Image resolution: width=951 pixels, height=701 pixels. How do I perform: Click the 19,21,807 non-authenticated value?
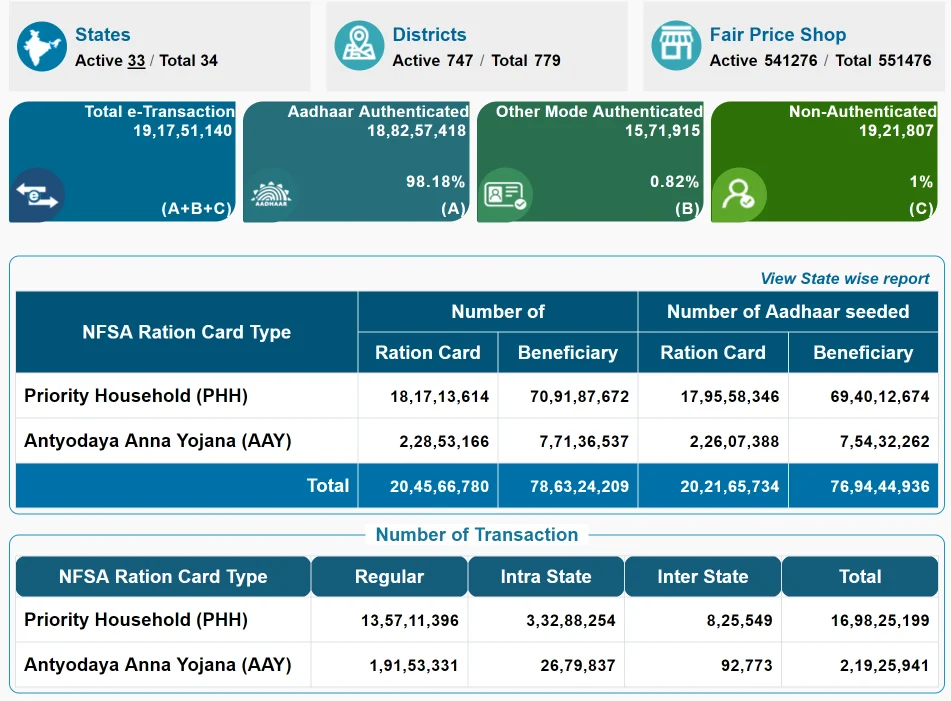pos(896,130)
